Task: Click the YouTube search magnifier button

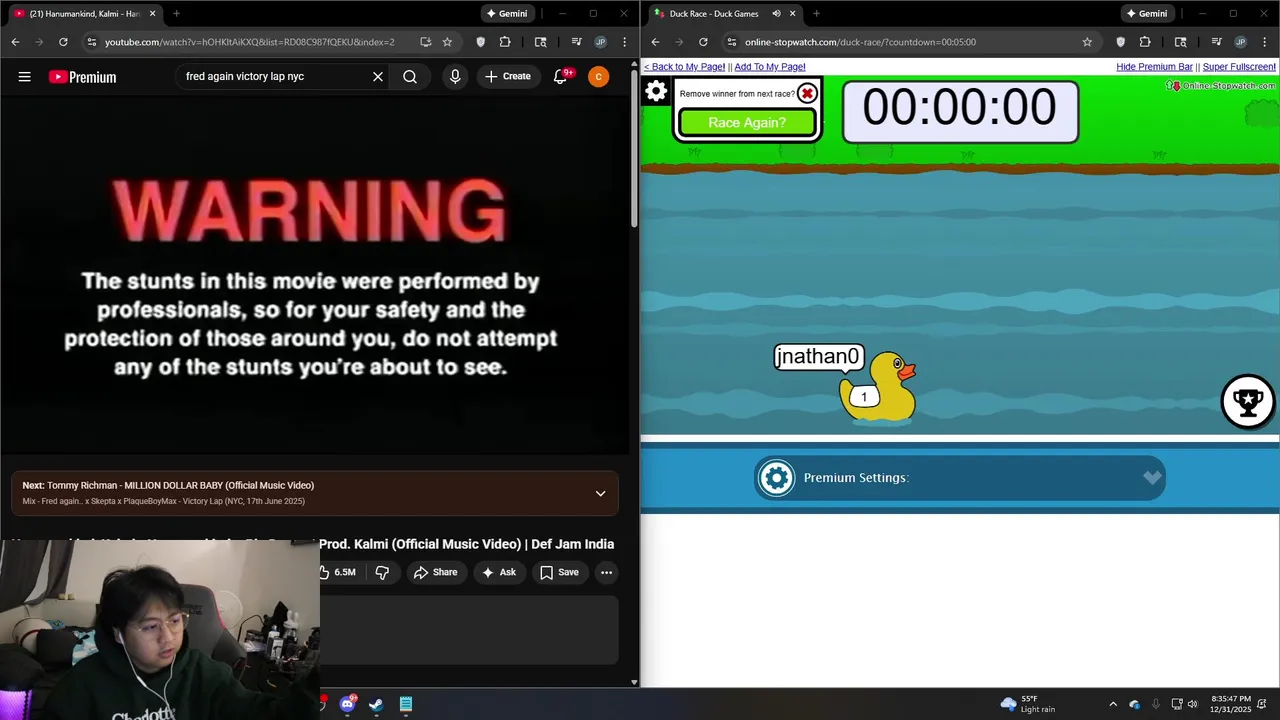Action: pos(410,77)
